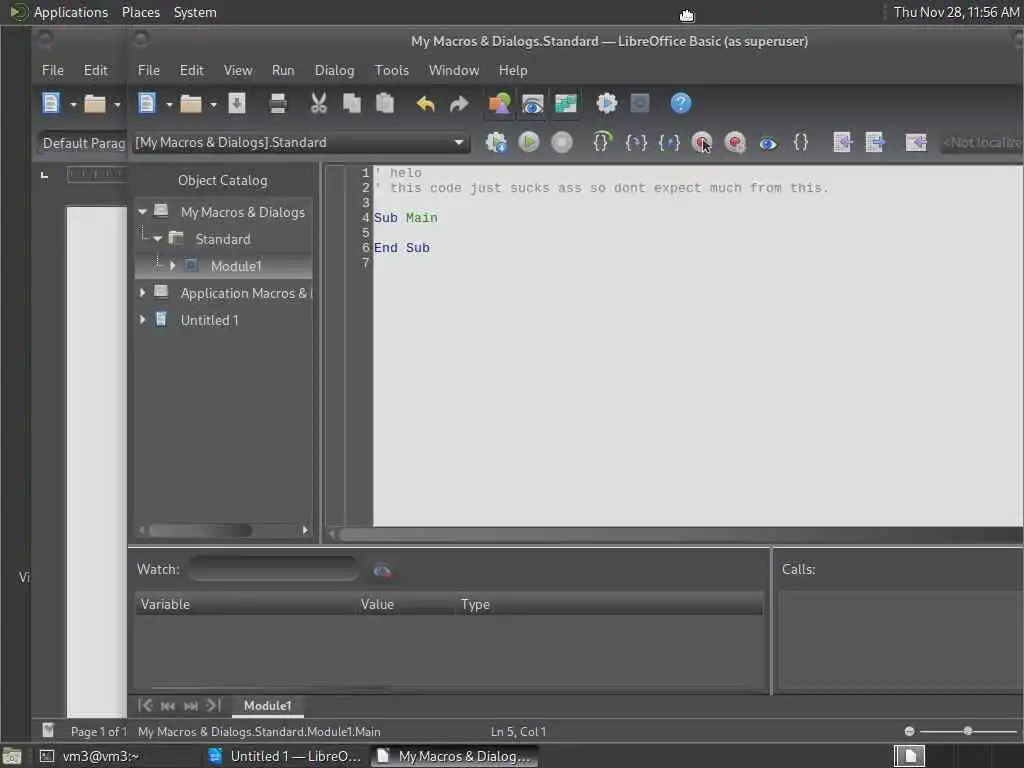Click the Copy icon
This screenshot has height=768, width=1024.
click(x=352, y=103)
